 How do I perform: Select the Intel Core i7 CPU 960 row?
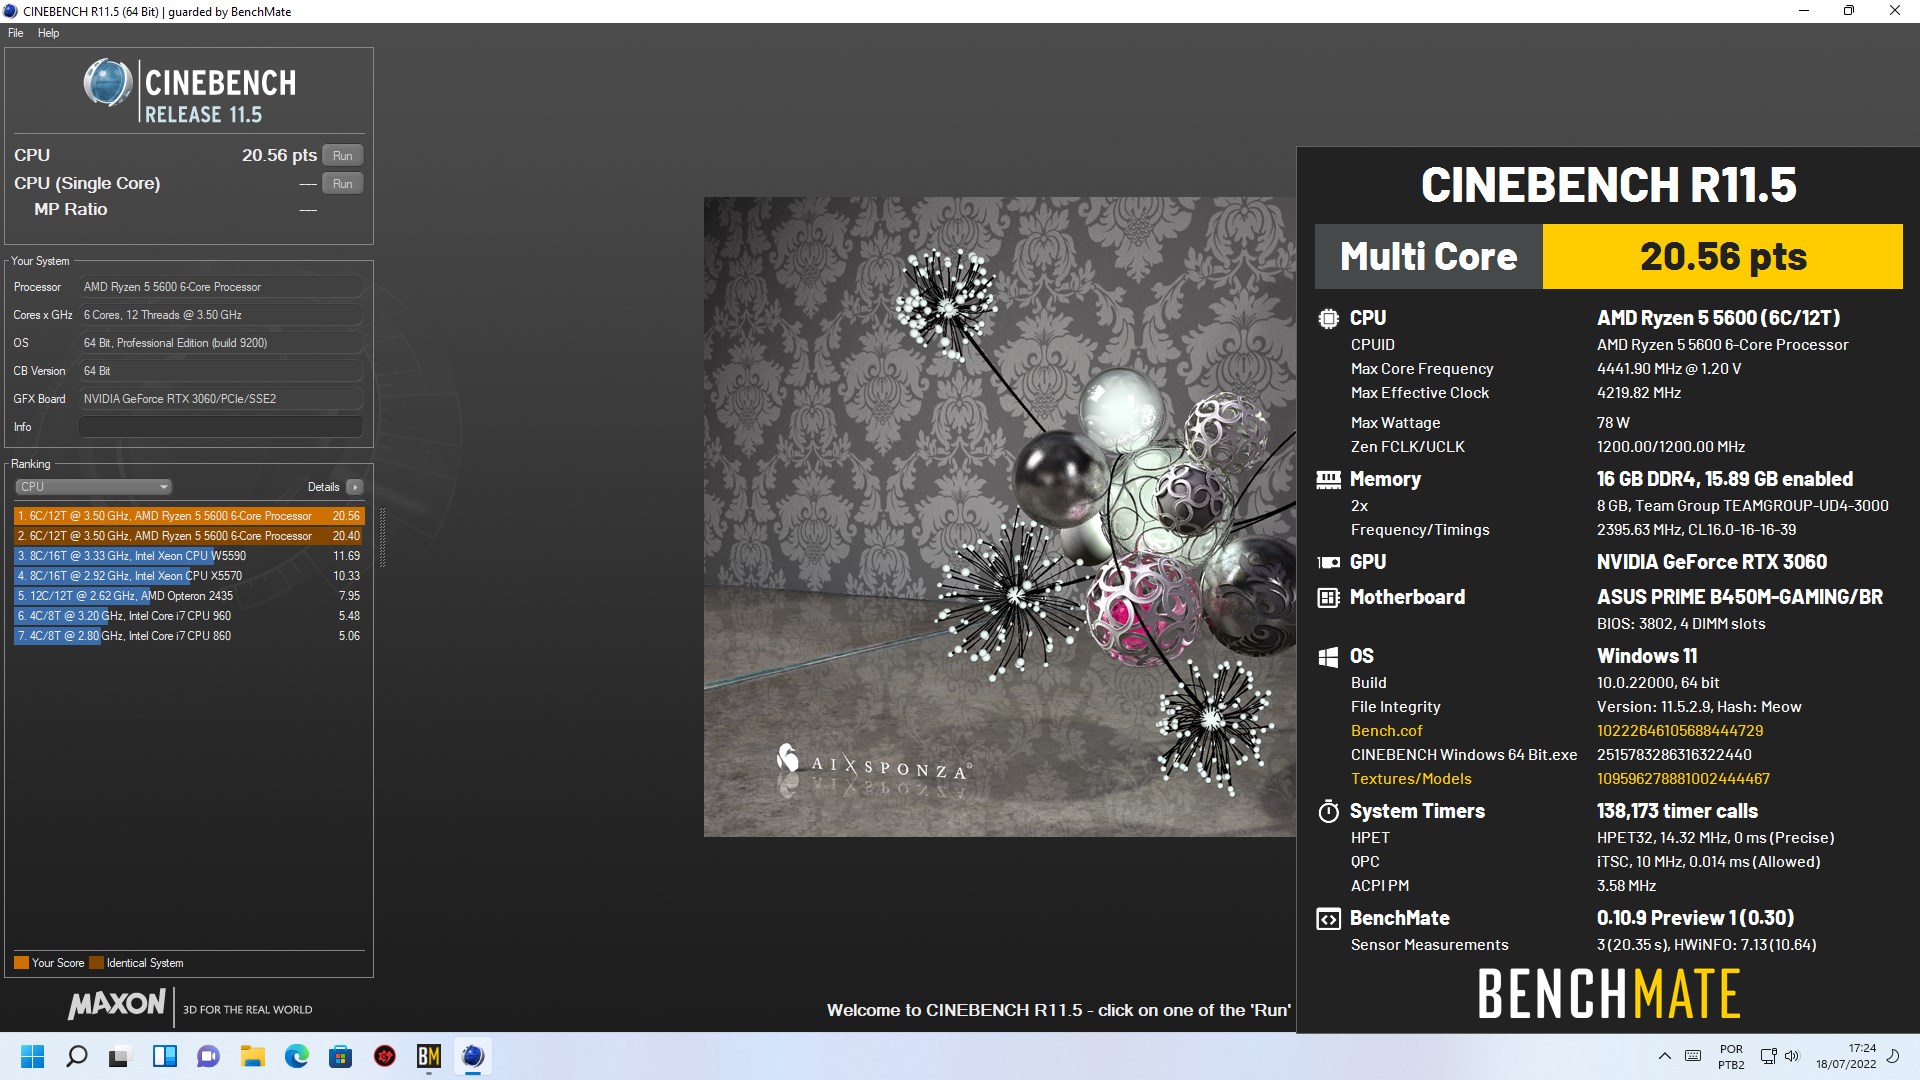189,616
